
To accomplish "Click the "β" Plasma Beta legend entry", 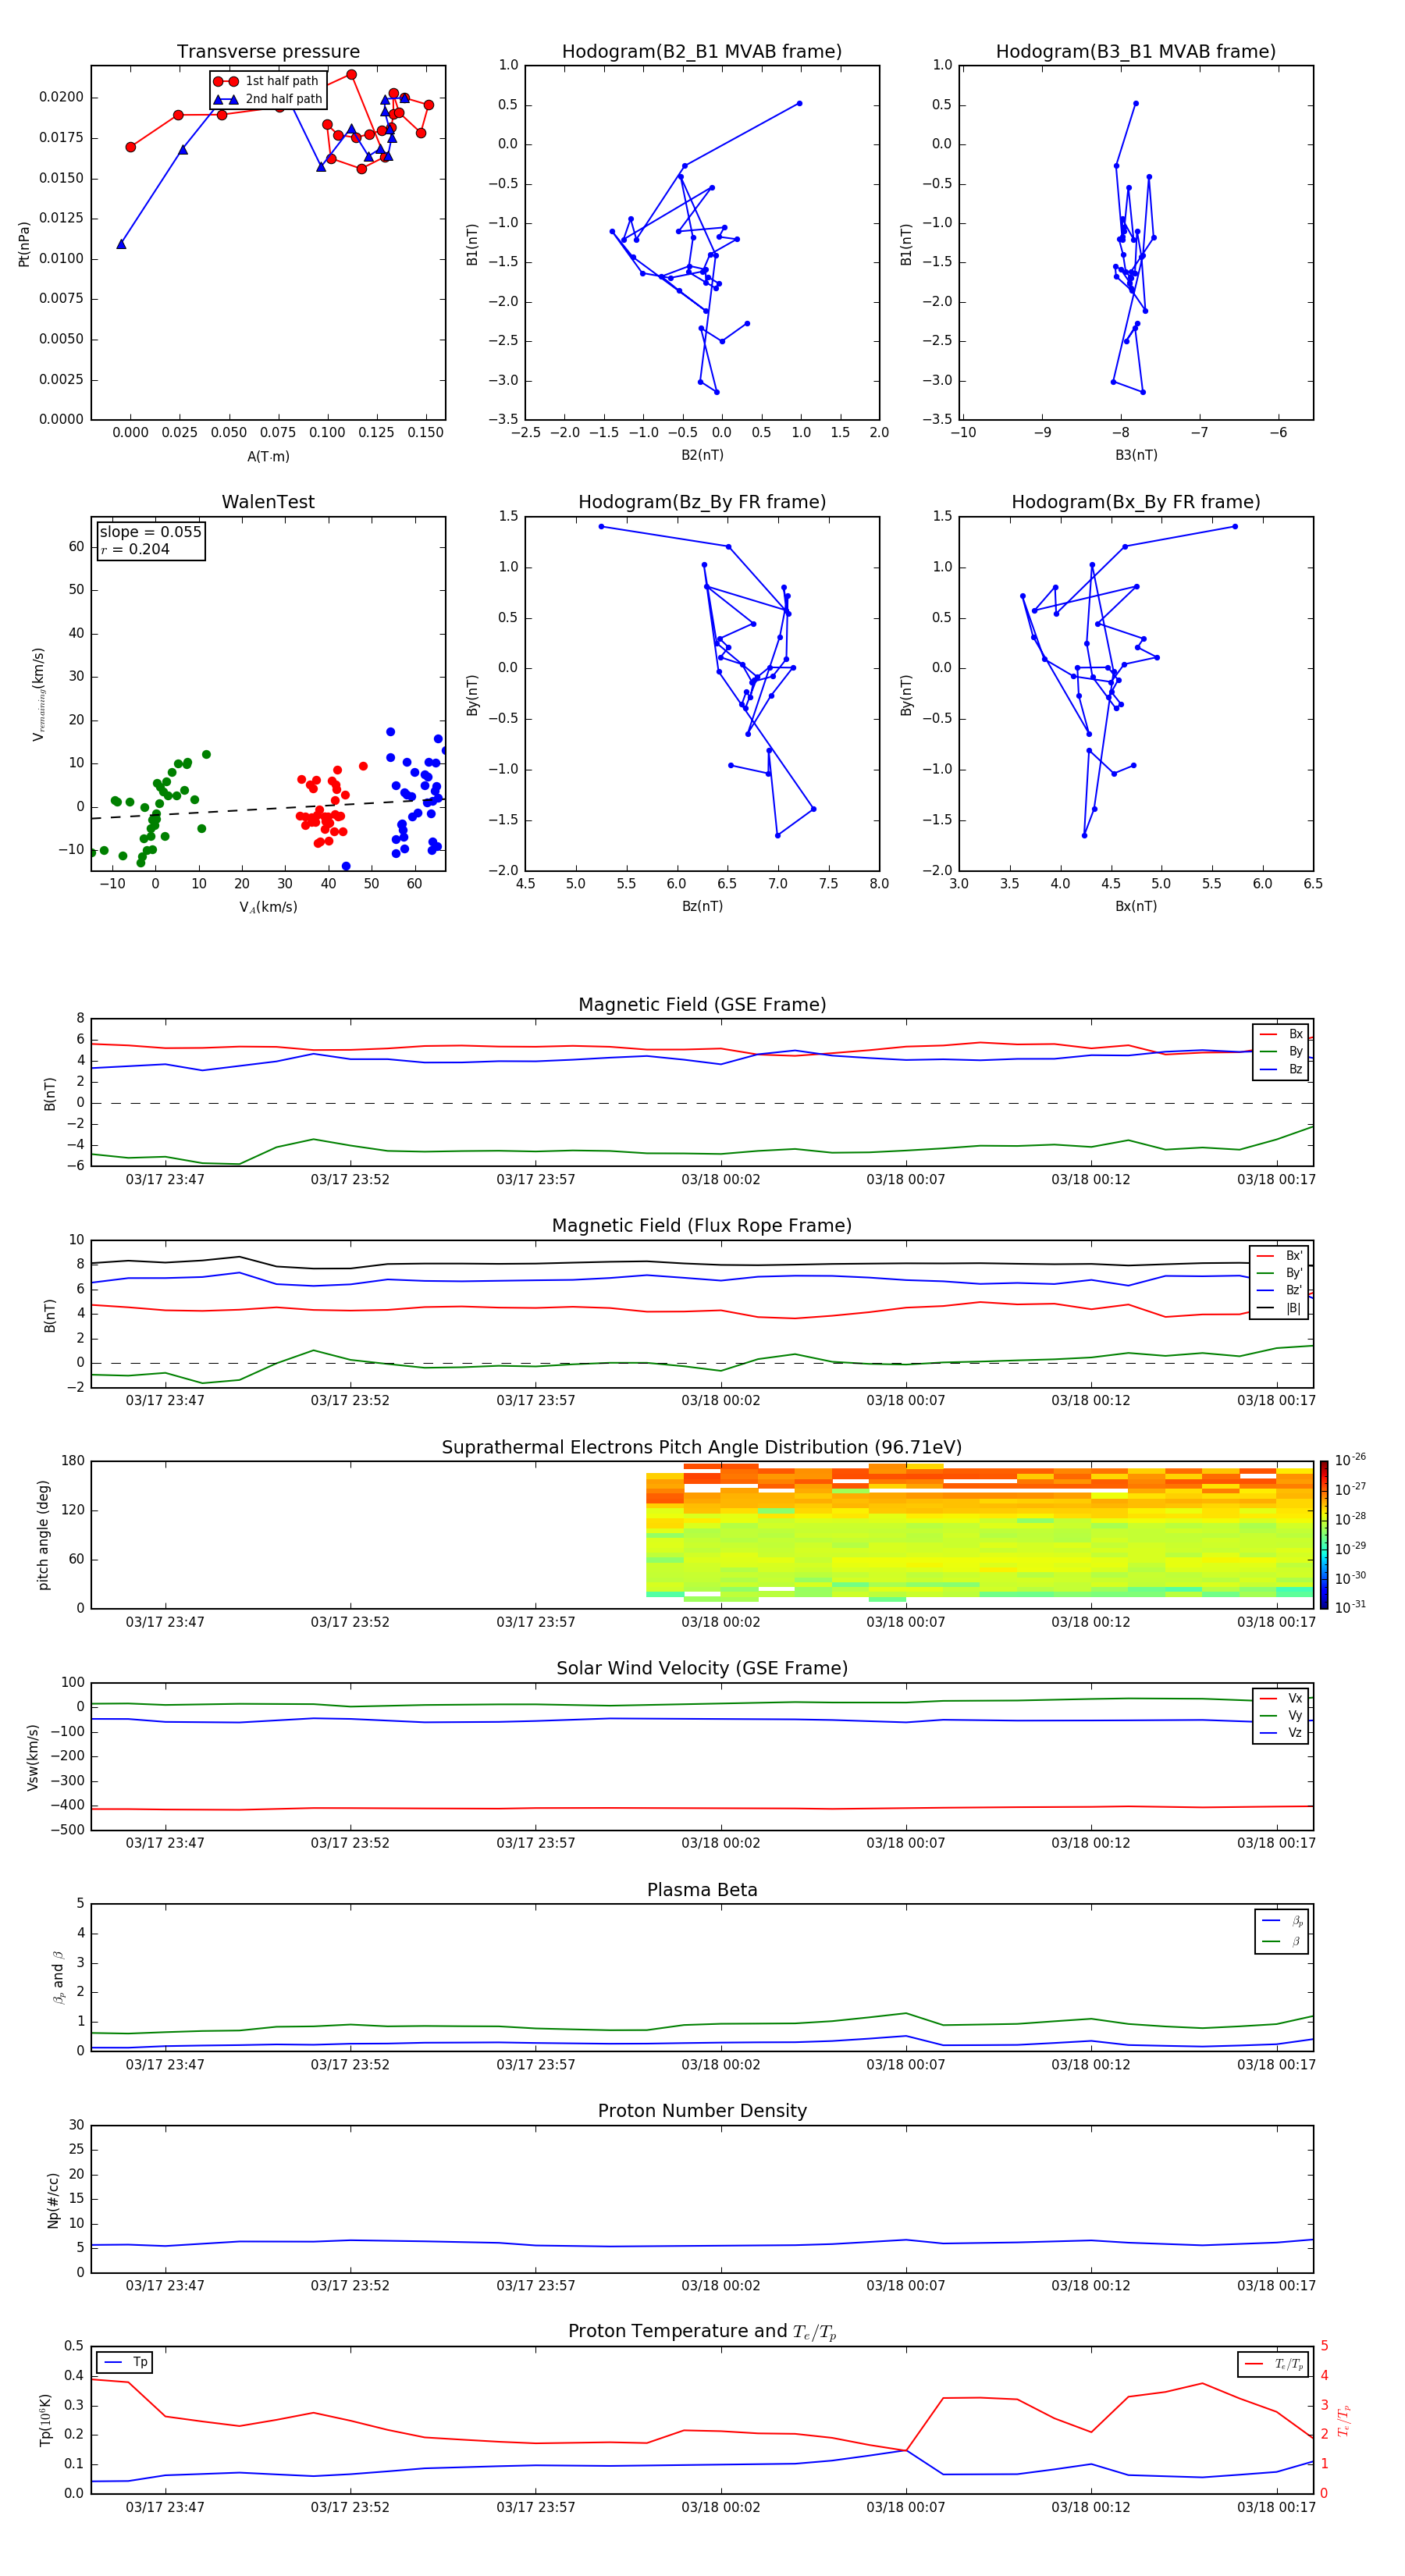I will (x=1282, y=1941).
